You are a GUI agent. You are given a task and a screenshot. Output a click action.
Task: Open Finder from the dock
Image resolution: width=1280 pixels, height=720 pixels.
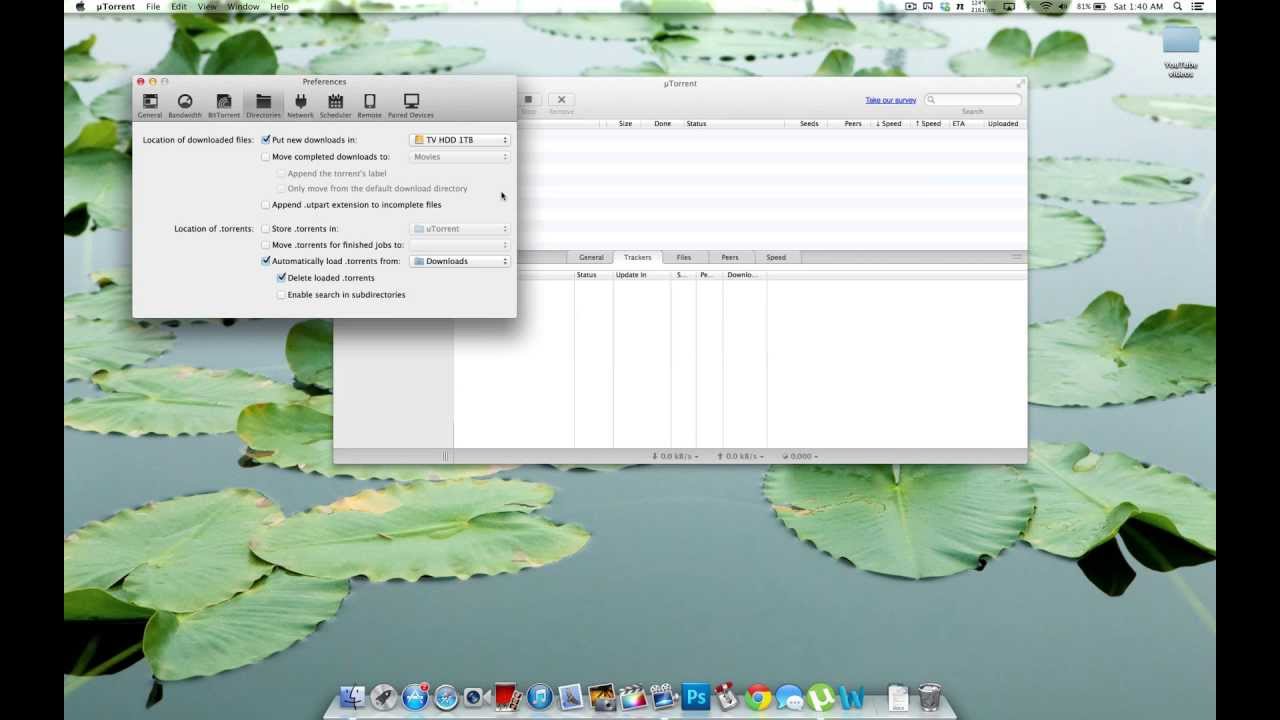352,697
